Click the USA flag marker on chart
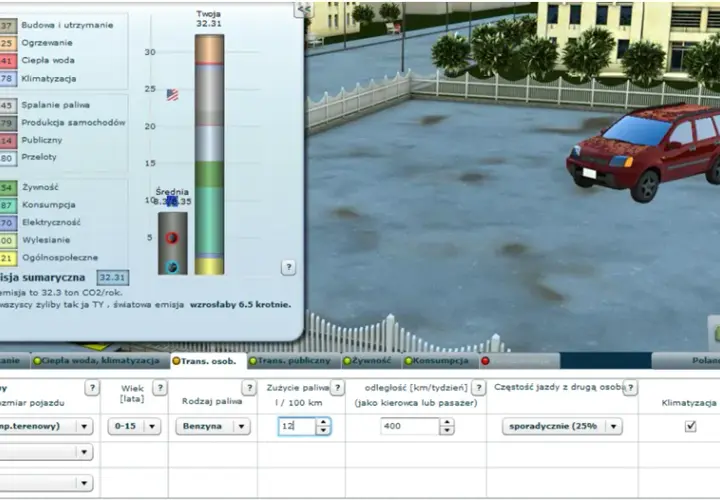The height and width of the screenshot is (500, 720). [x=172, y=95]
